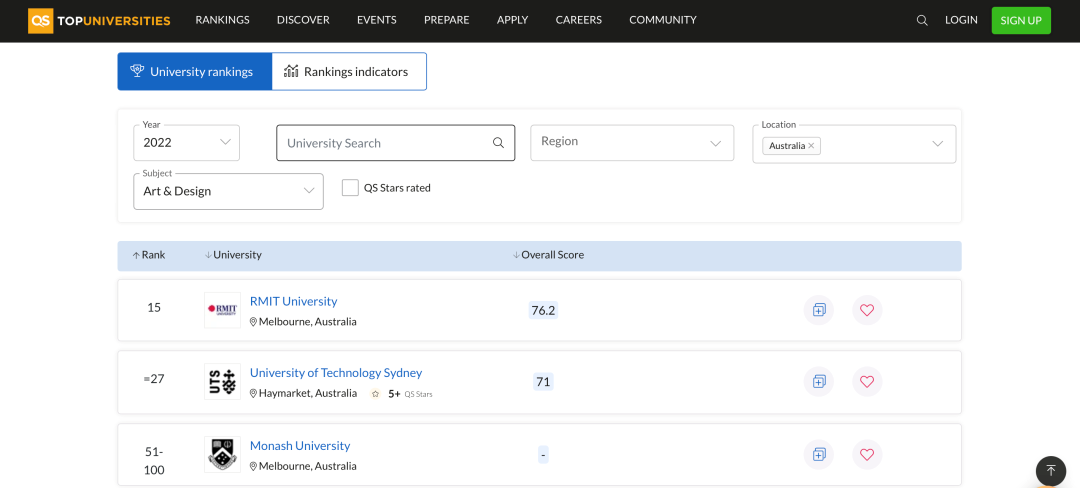Click rank value =27

(x=154, y=379)
